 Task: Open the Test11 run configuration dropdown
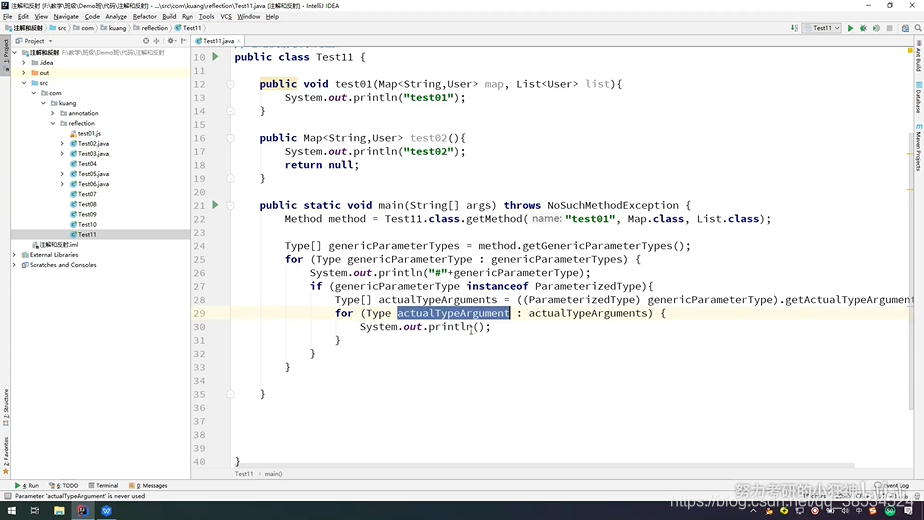pos(823,28)
